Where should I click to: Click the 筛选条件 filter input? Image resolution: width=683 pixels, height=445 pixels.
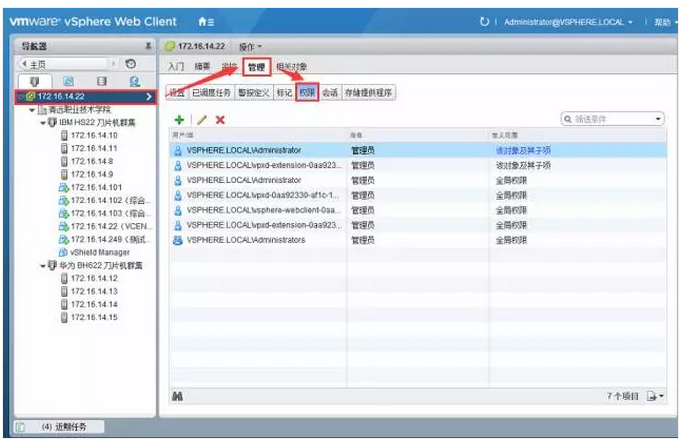612,119
